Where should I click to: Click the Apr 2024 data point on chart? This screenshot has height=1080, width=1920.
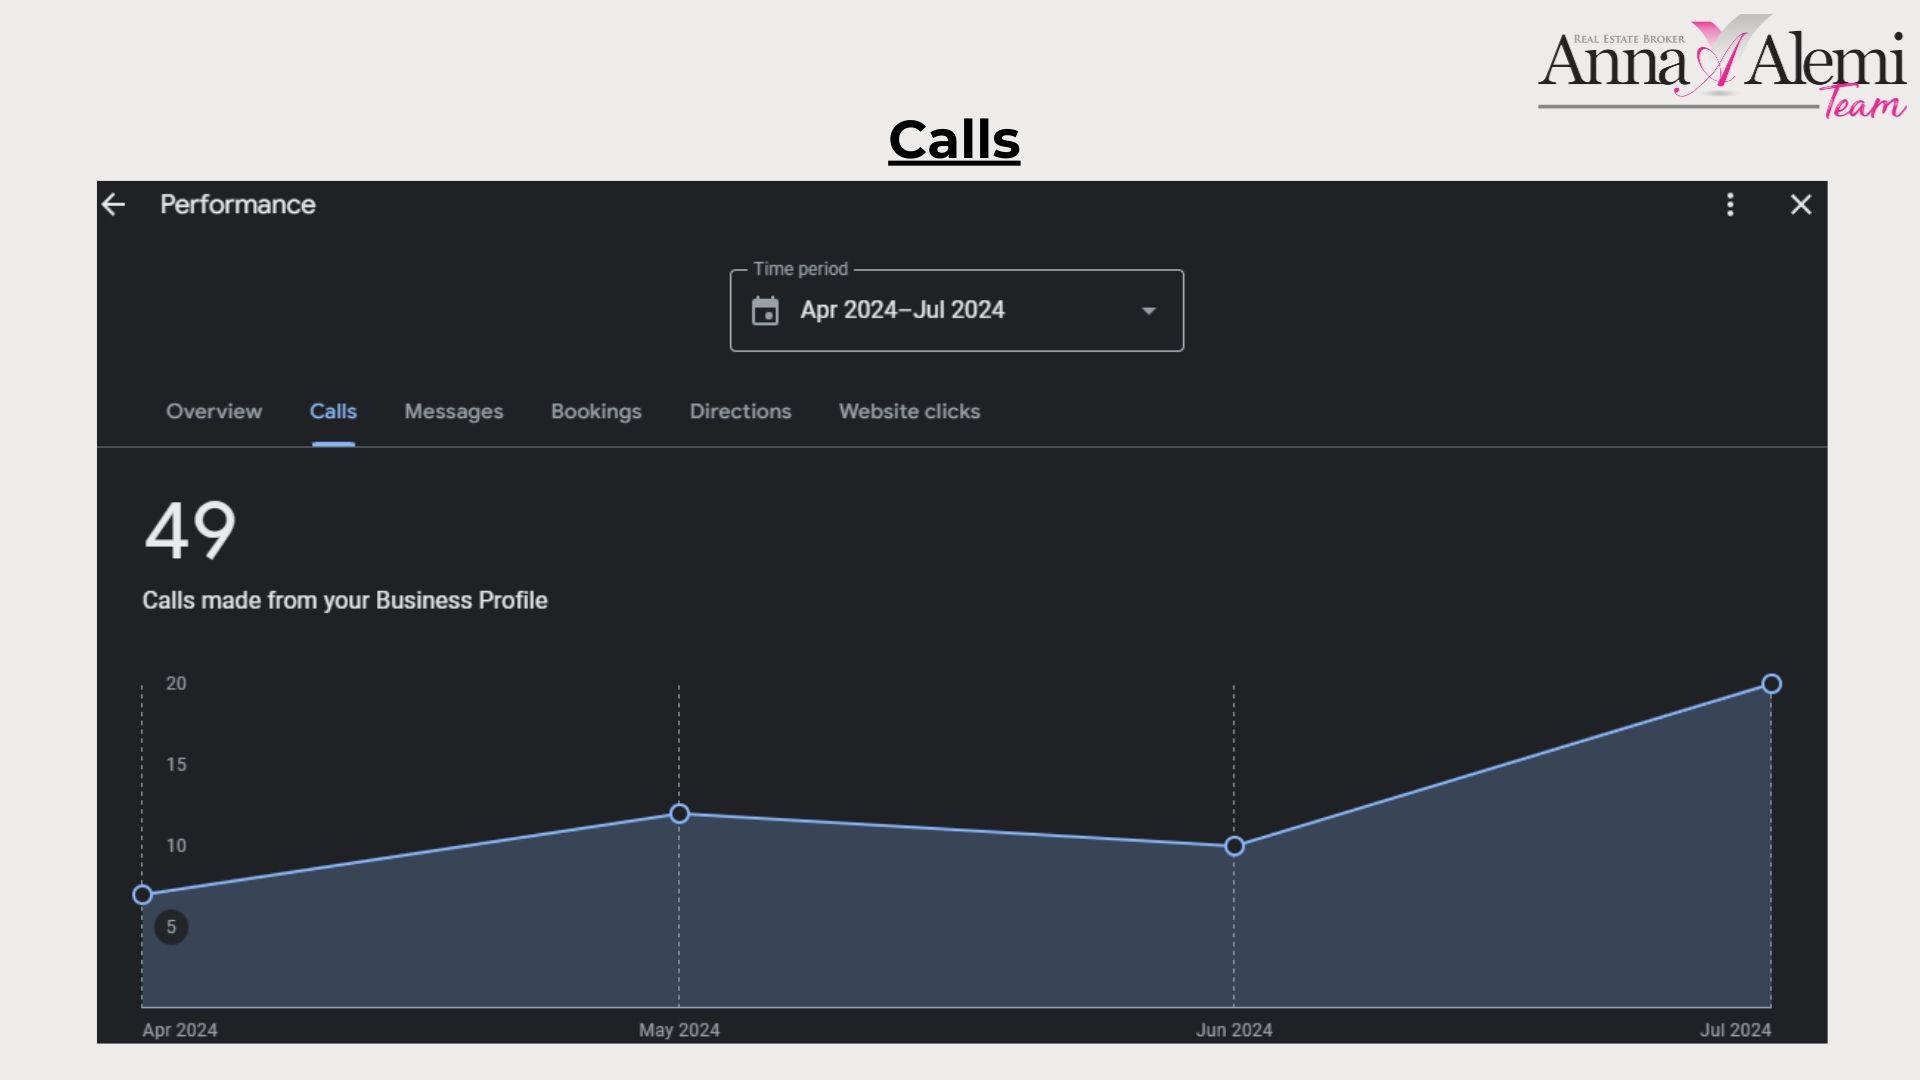pos(143,895)
